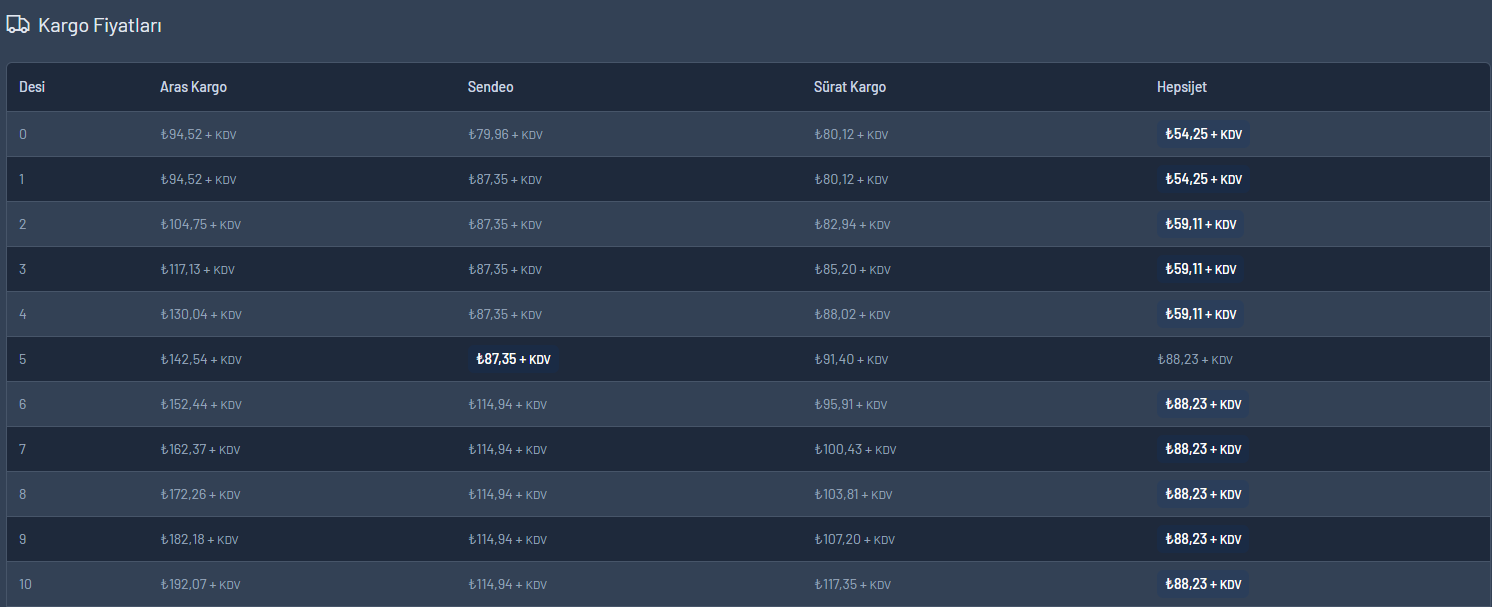Screen dimensions: 1492x607
Task: Click Sendeo ₺114,94 price for desi 10
Action: click(507, 584)
